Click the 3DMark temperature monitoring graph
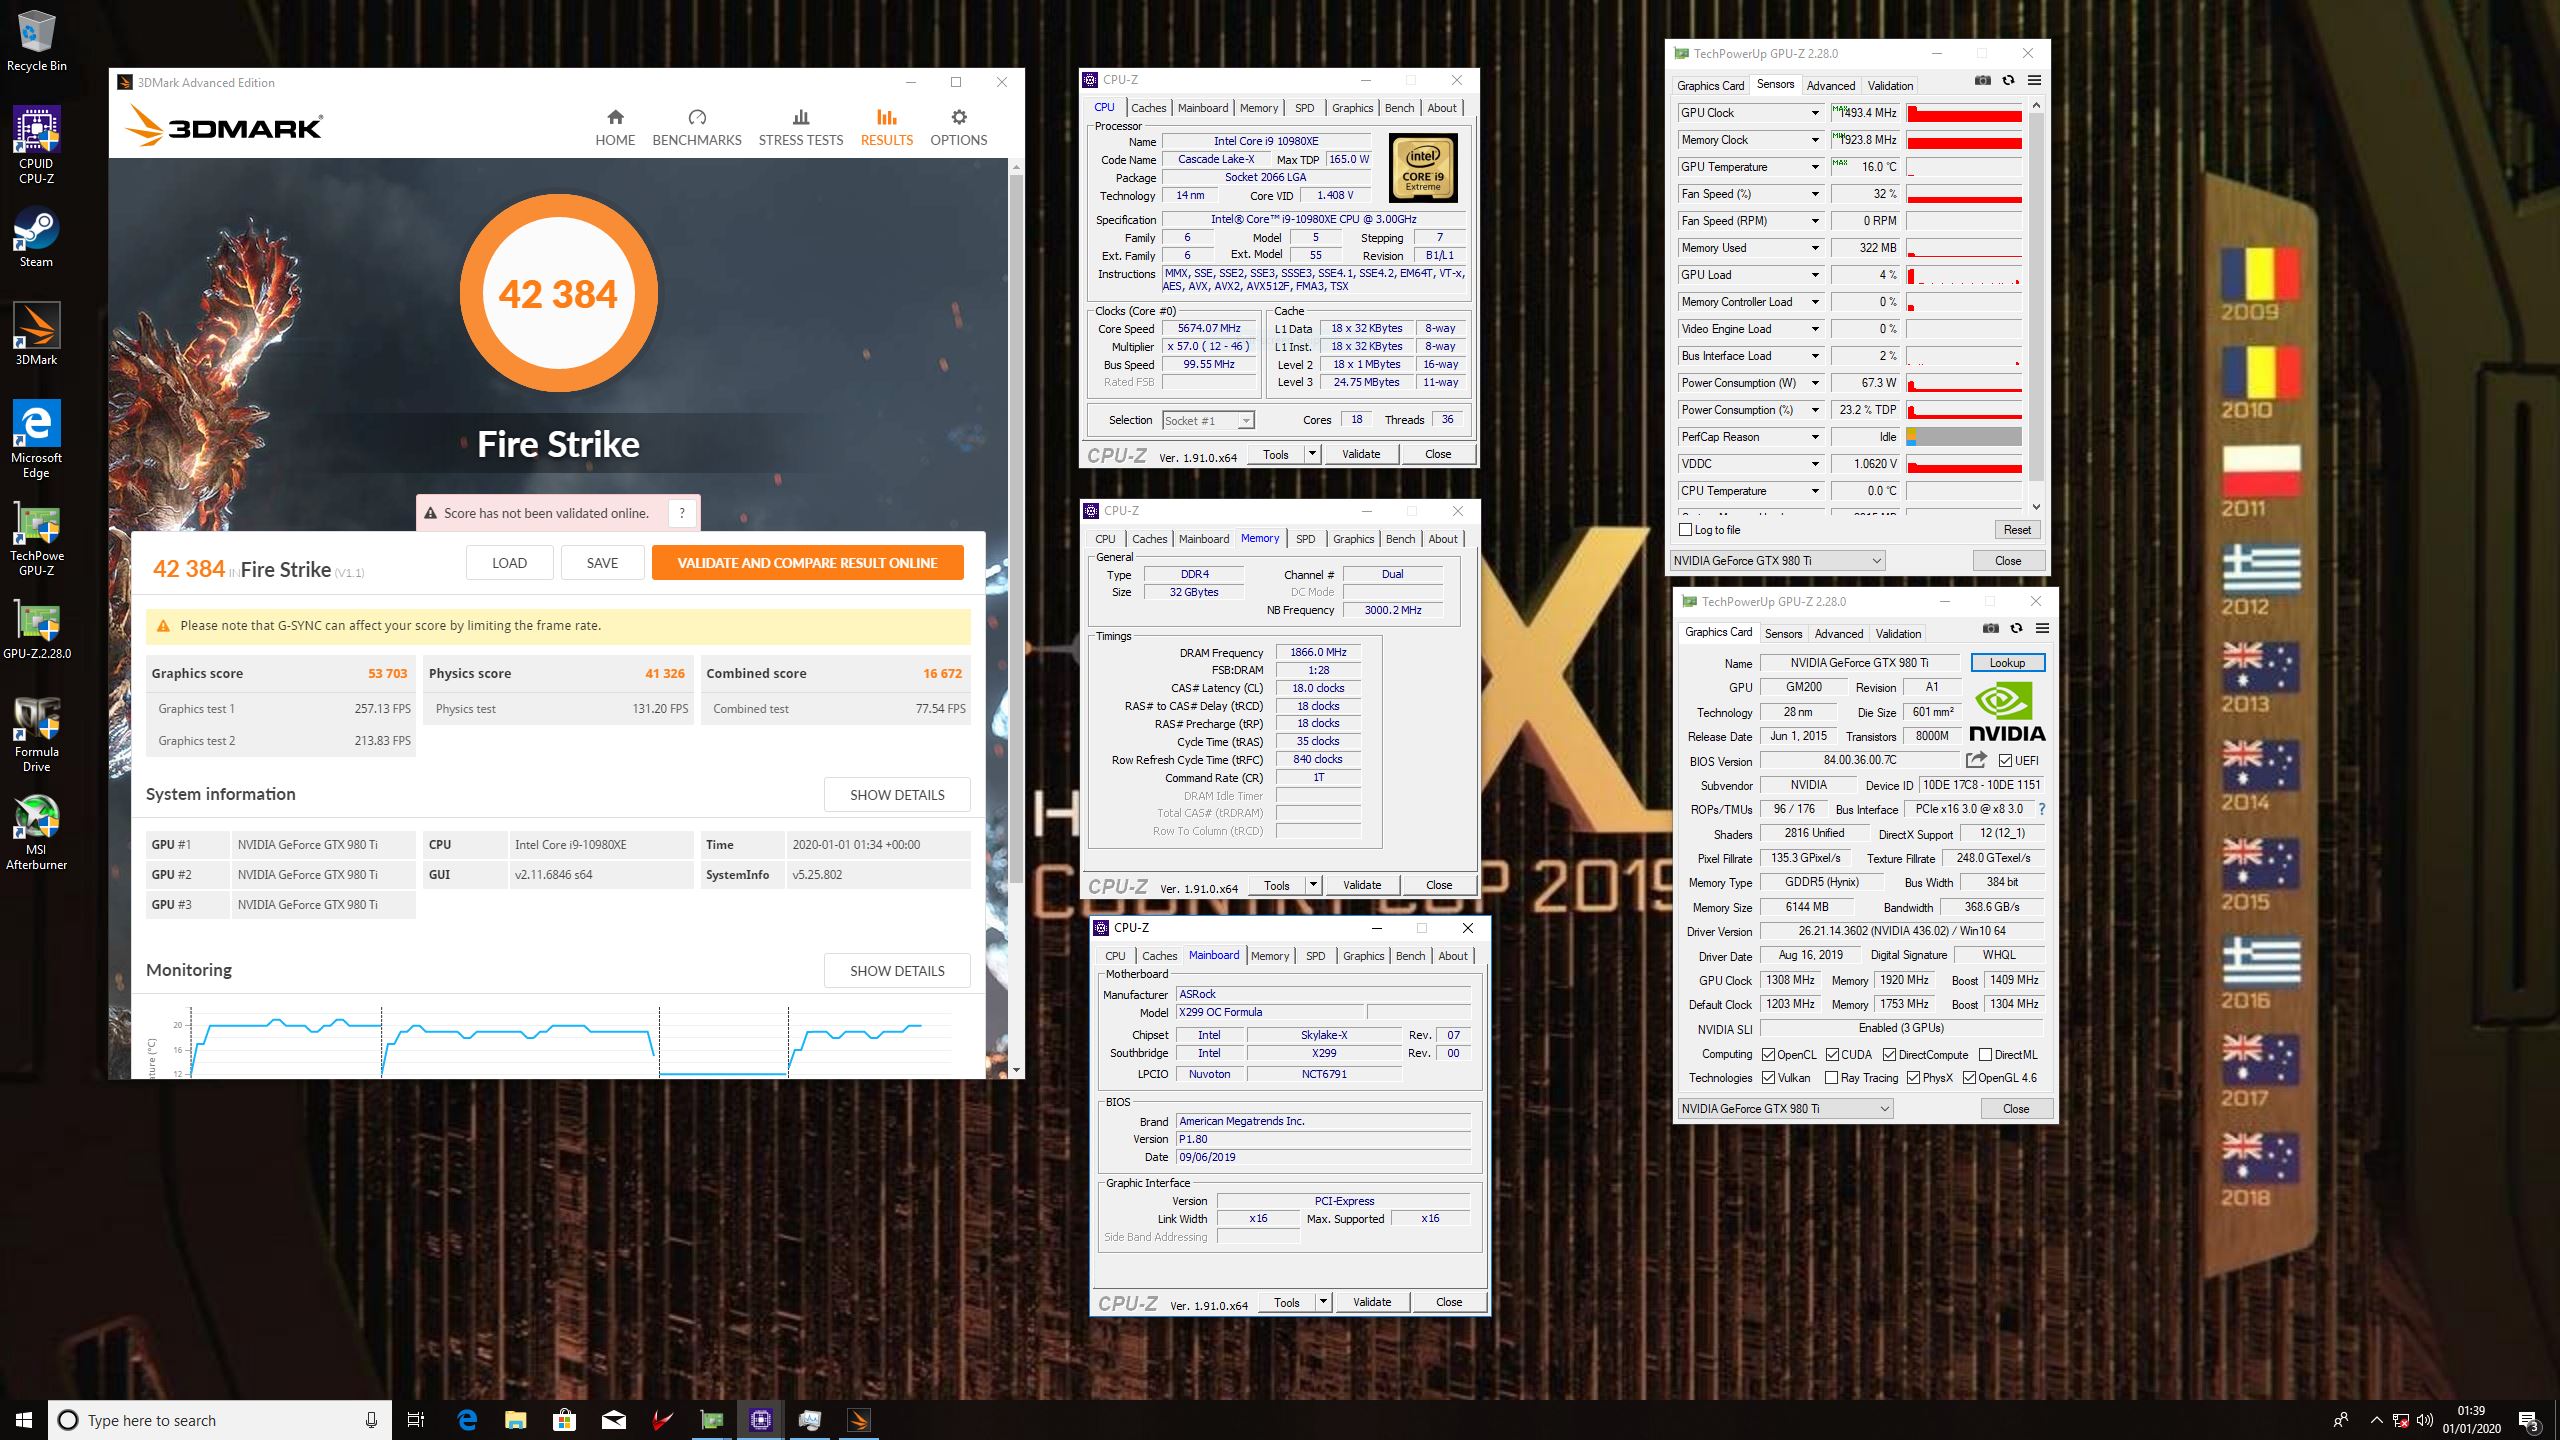This screenshot has height=1440, width=2560. pos(557,1040)
